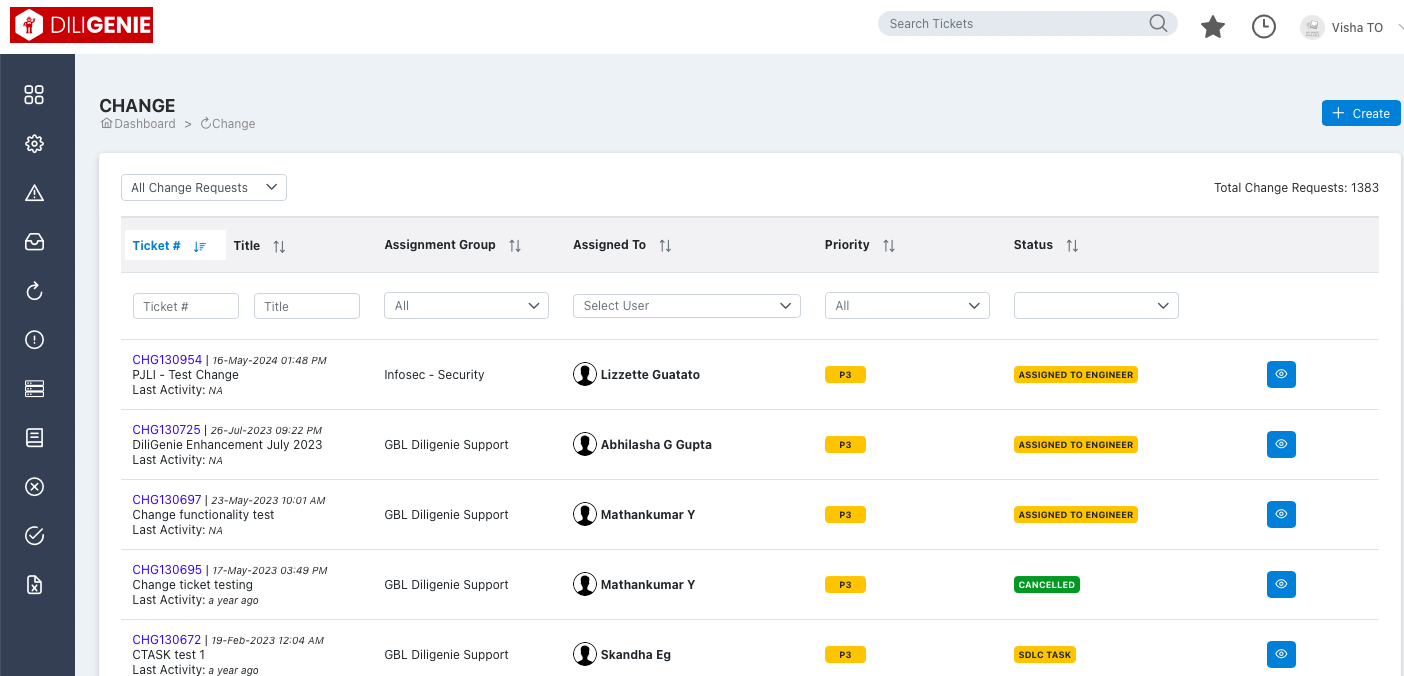1404x676 pixels.
Task: View details of ticket CHG130954
Action: click(x=1281, y=374)
